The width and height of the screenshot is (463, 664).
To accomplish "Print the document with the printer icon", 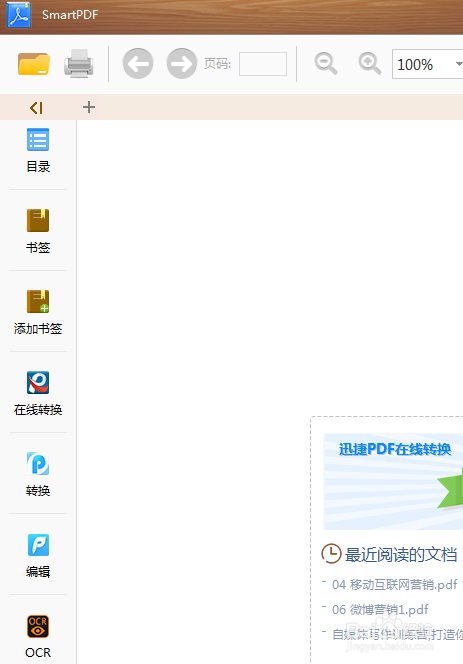I will pyautogui.click(x=78, y=64).
